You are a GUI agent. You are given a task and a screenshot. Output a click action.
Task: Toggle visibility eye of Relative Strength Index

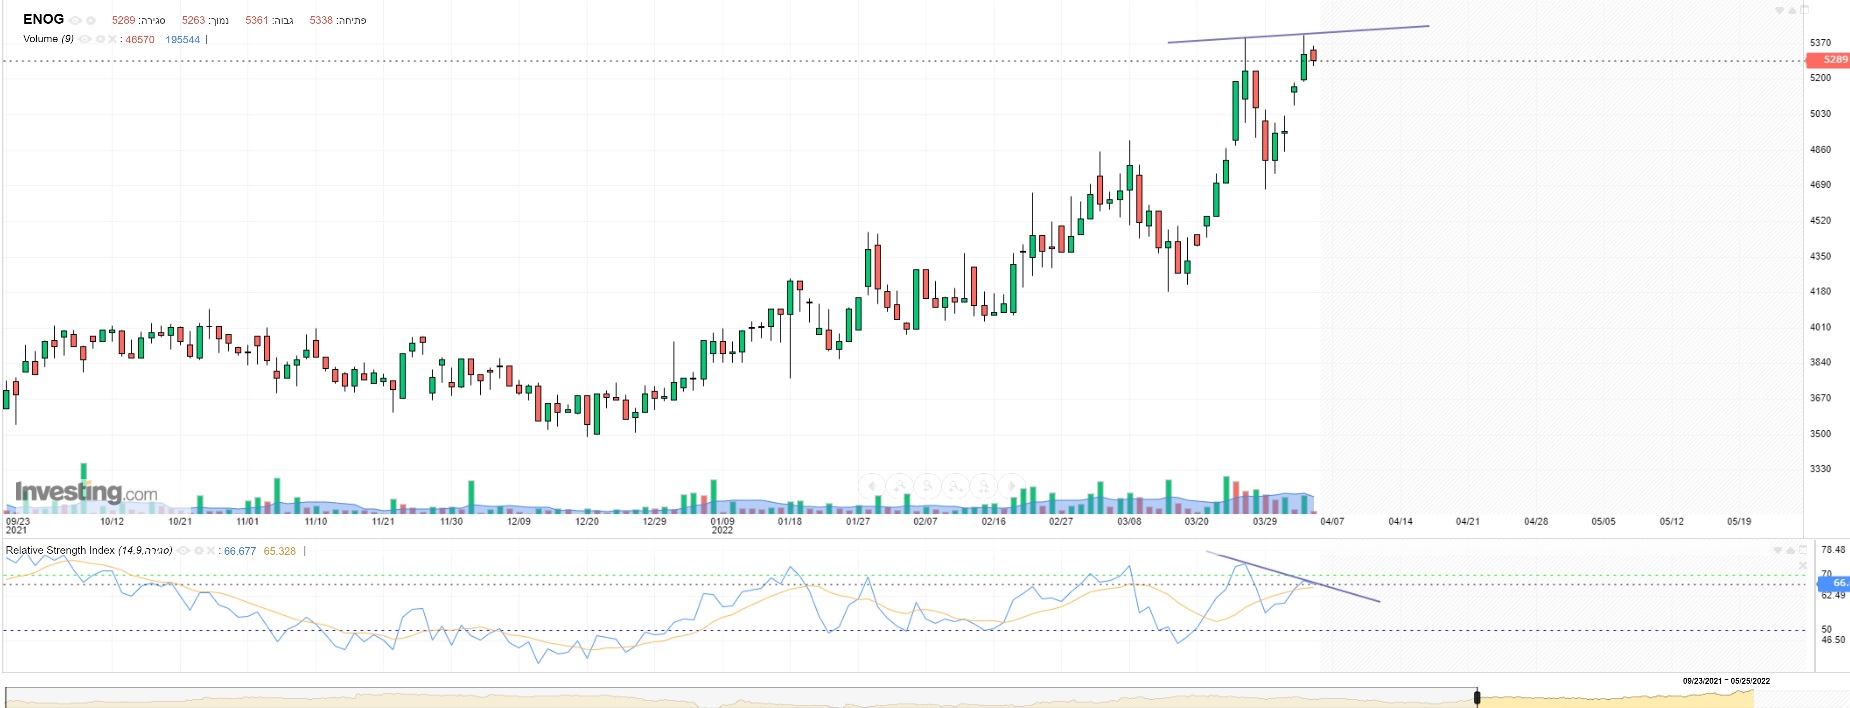(x=183, y=550)
